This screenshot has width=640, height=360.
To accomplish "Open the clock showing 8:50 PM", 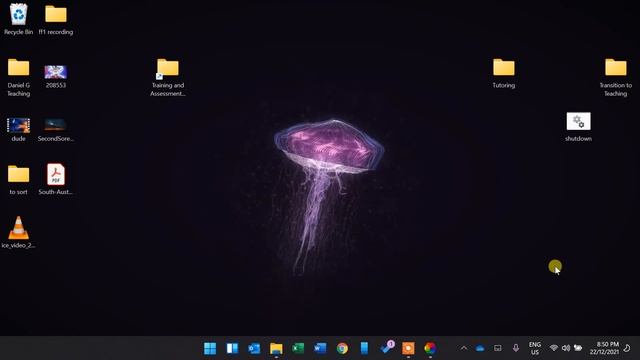I will tap(604, 348).
